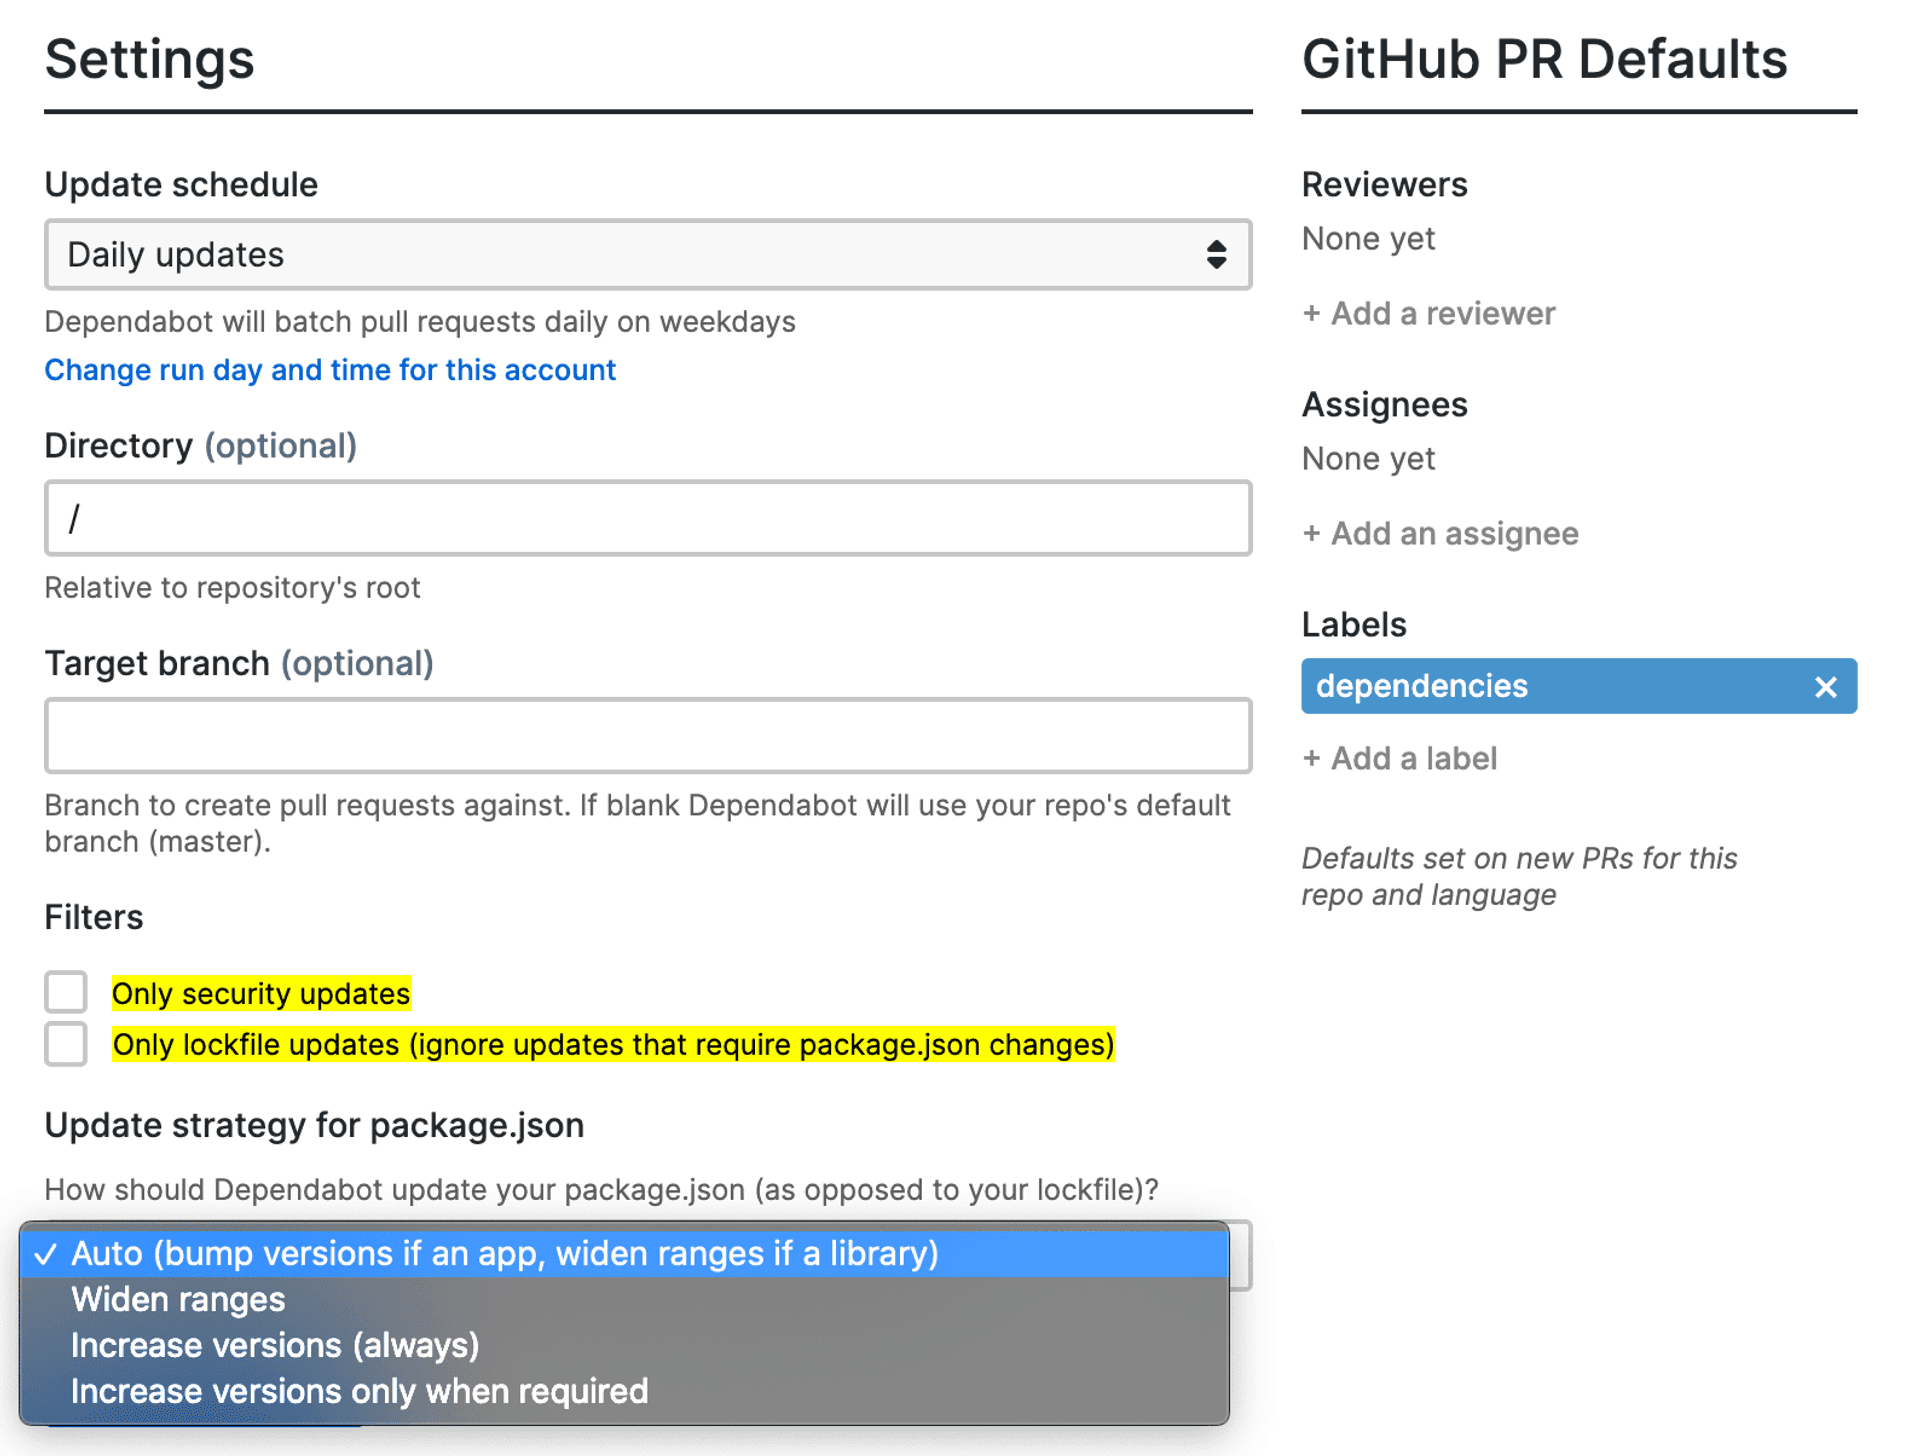Screen dimensions: 1920x1456
Task: Add an assignee for pull requests
Action: 1440,533
